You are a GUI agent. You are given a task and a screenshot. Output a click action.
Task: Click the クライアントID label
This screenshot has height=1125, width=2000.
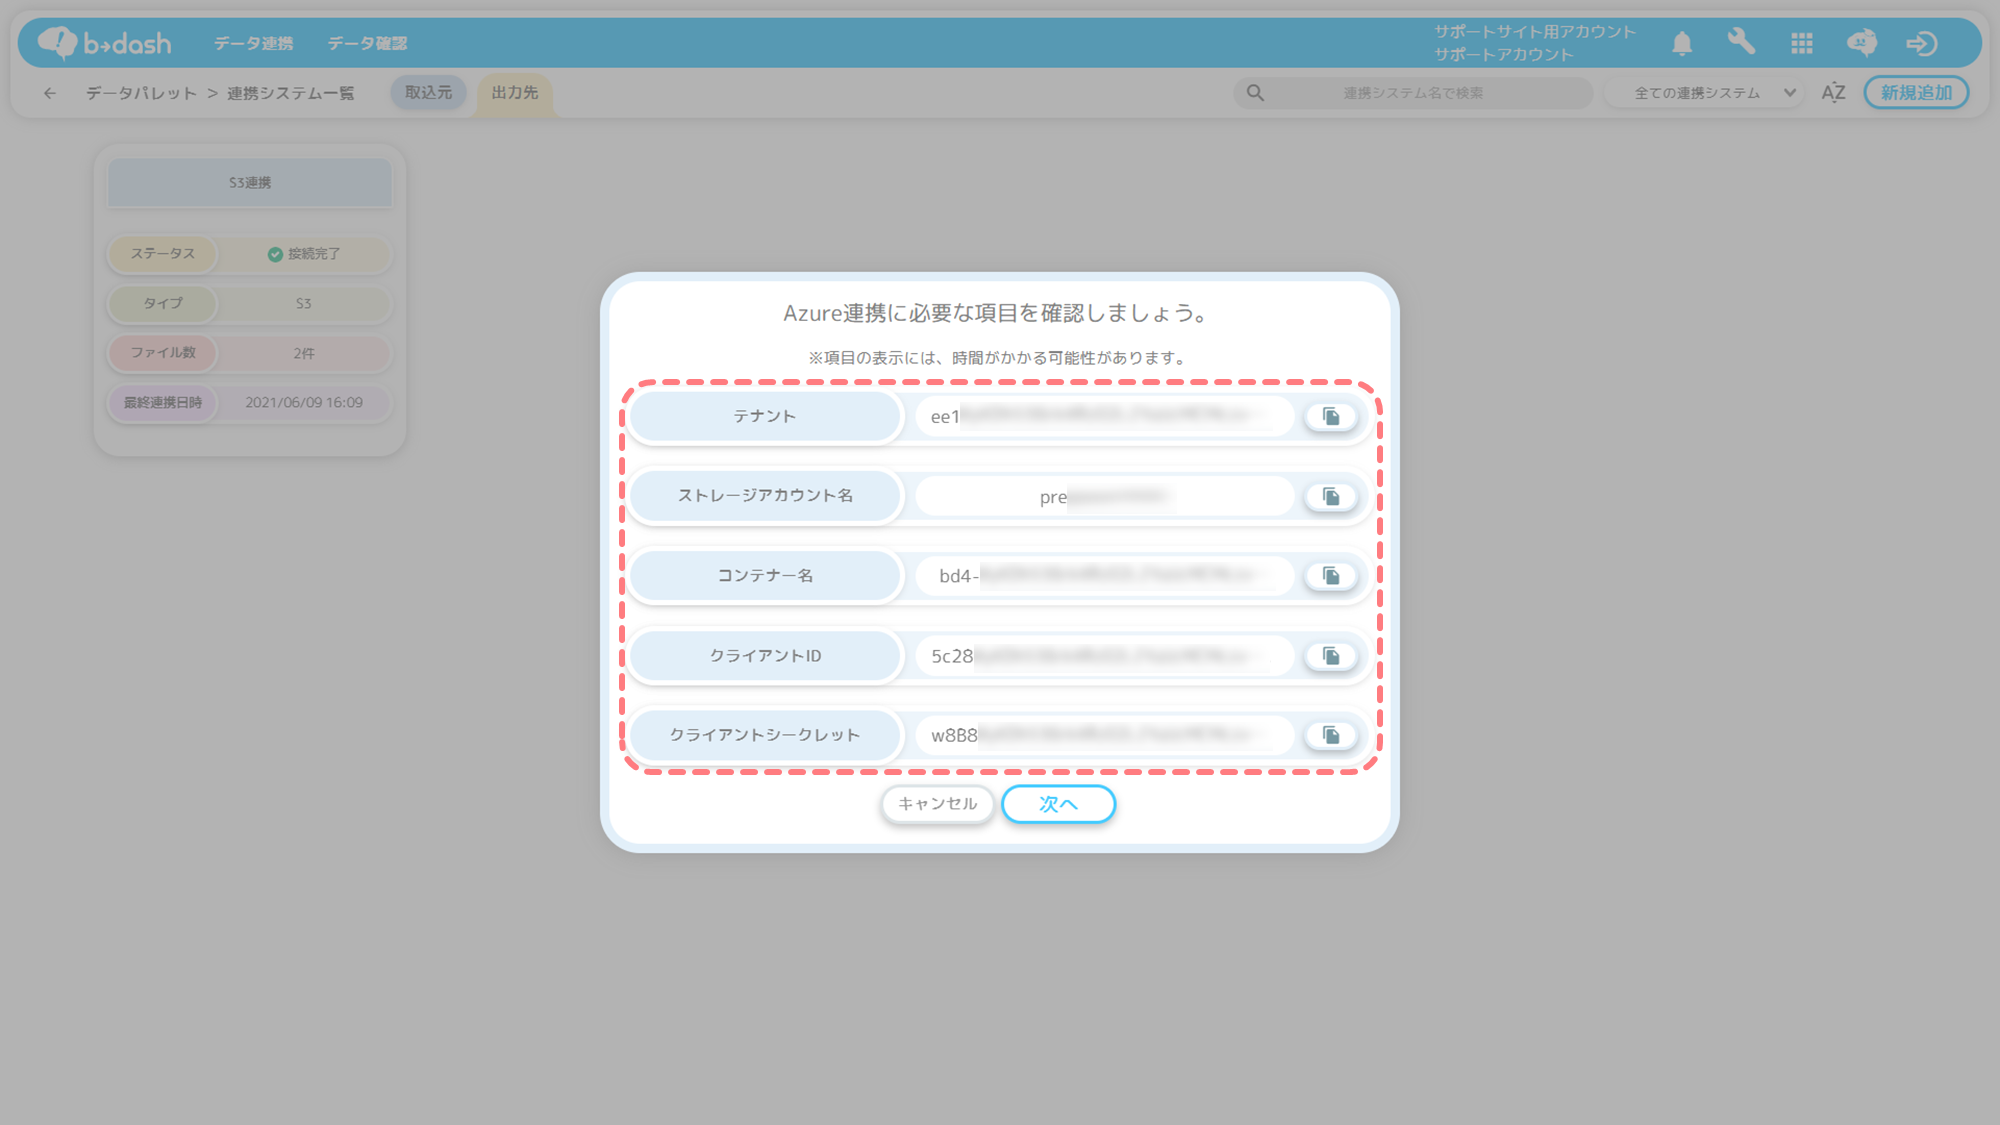[x=765, y=656]
